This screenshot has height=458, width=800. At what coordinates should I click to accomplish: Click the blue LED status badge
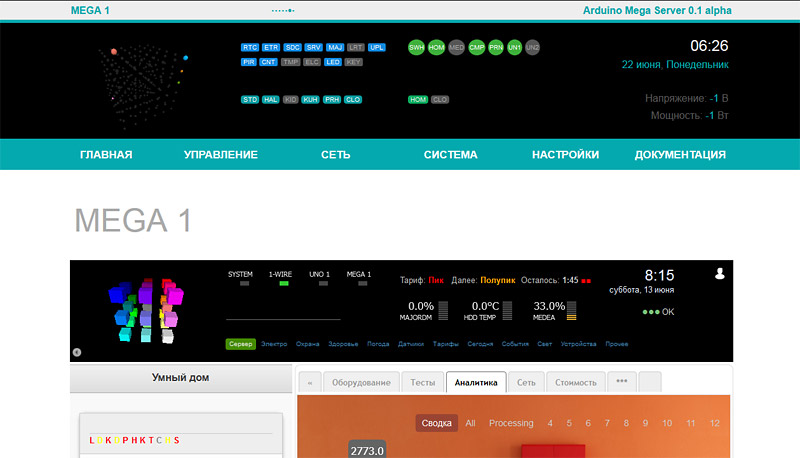333,62
